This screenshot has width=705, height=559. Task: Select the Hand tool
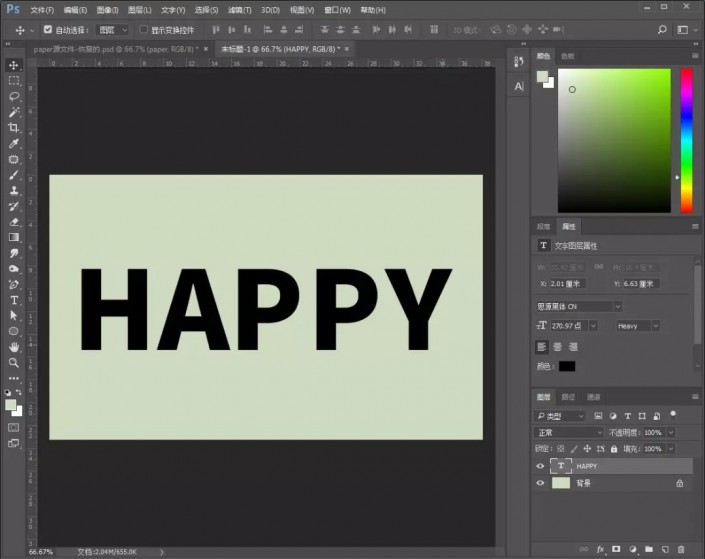(x=14, y=347)
